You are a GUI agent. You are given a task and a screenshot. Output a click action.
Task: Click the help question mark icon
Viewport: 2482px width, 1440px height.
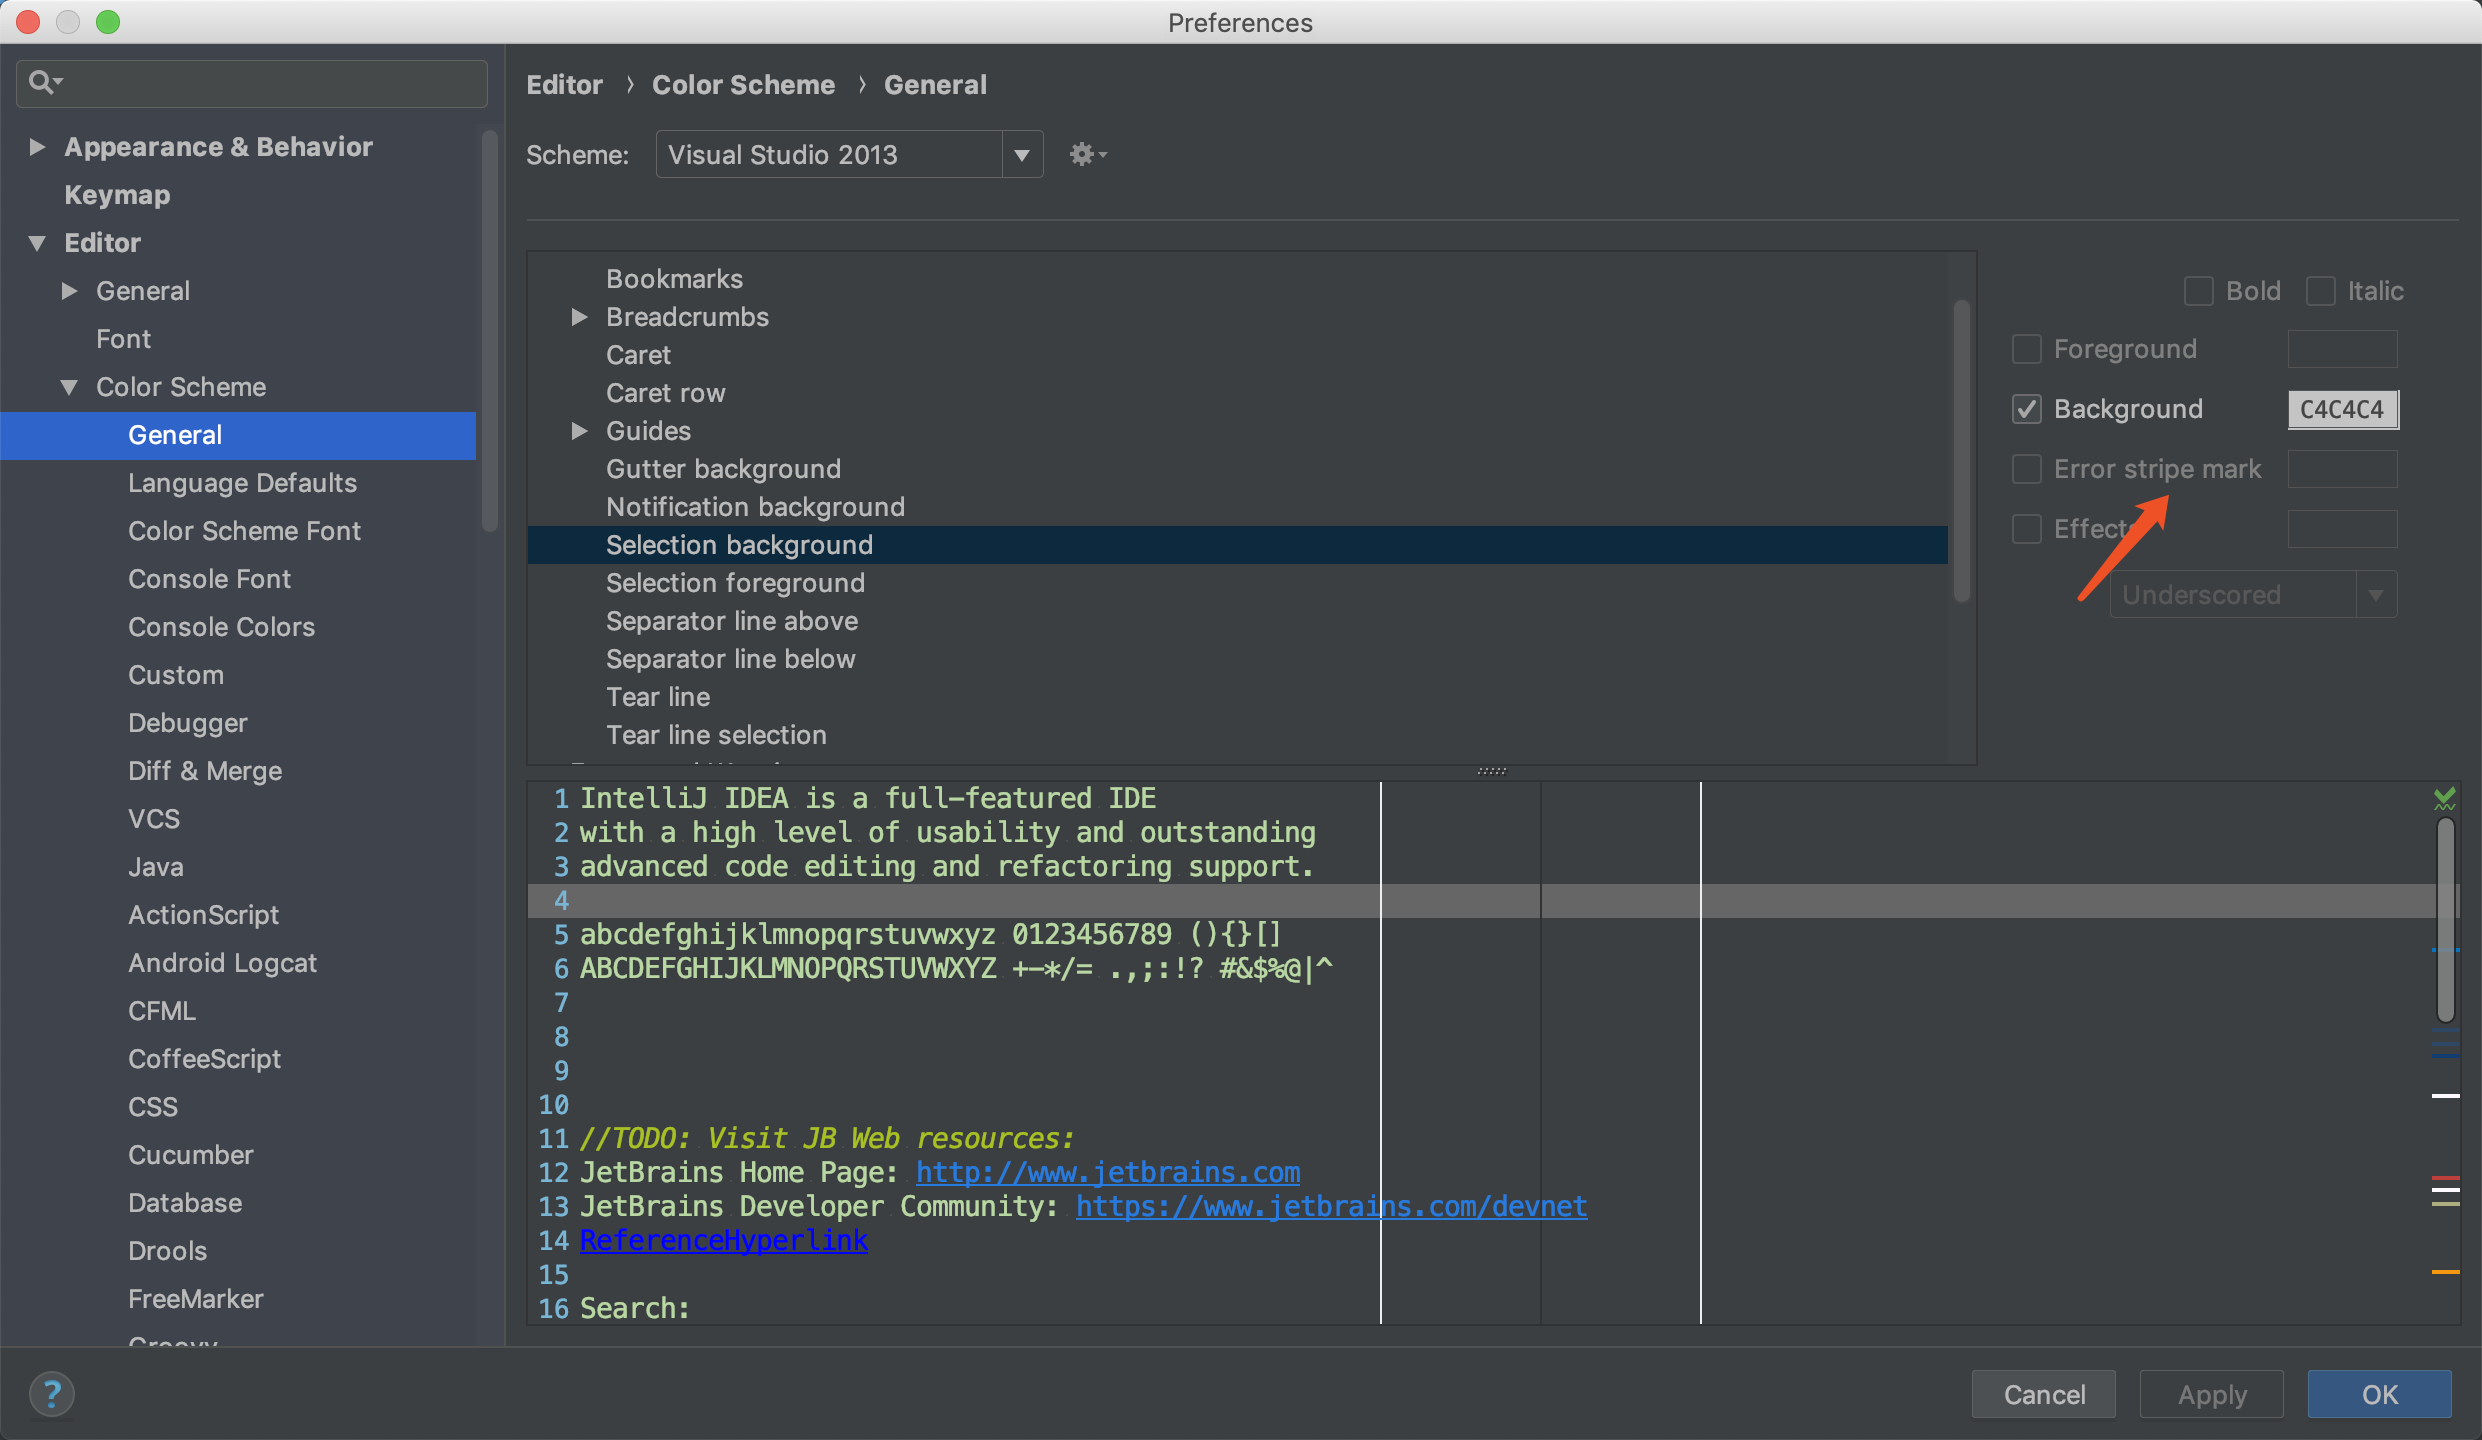[x=52, y=1394]
